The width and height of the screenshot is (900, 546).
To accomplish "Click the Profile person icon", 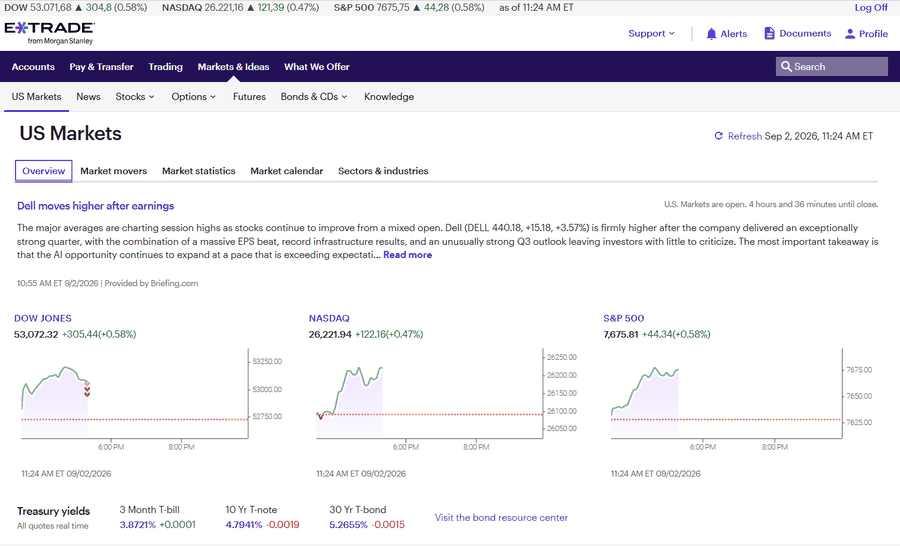I will click(850, 34).
